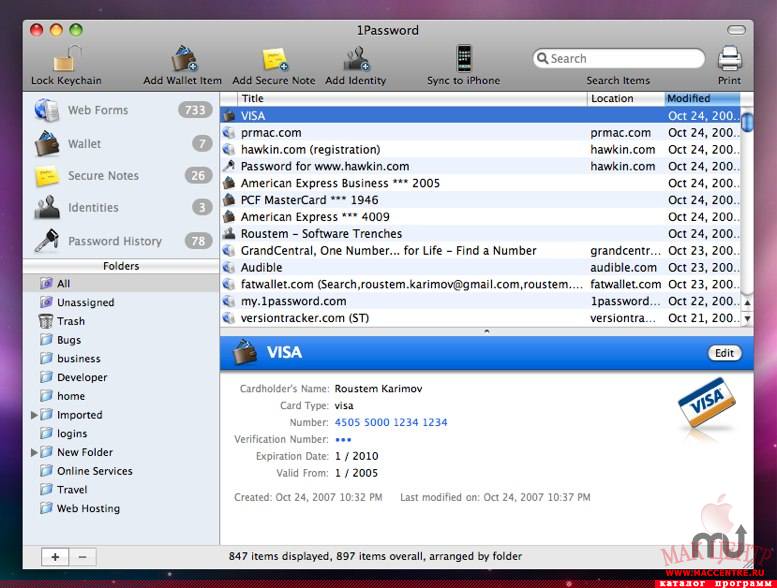Click key icon beside Password for www.hawkin.com
The width and height of the screenshot is (777, 588).
228,166
